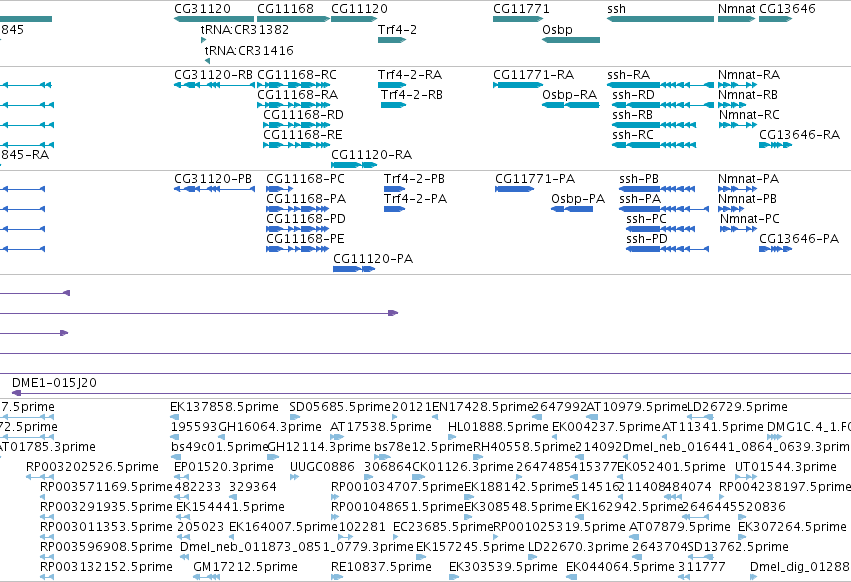Select EK044064.5prime EST label
This screenshot has height=582, width=851.
coord(620,567)
